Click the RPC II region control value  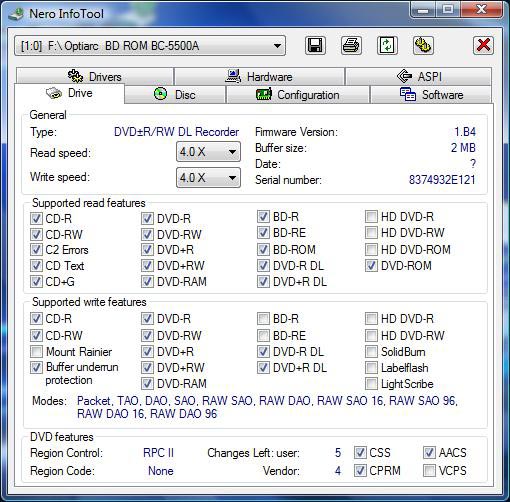click(x=158, y=453)
